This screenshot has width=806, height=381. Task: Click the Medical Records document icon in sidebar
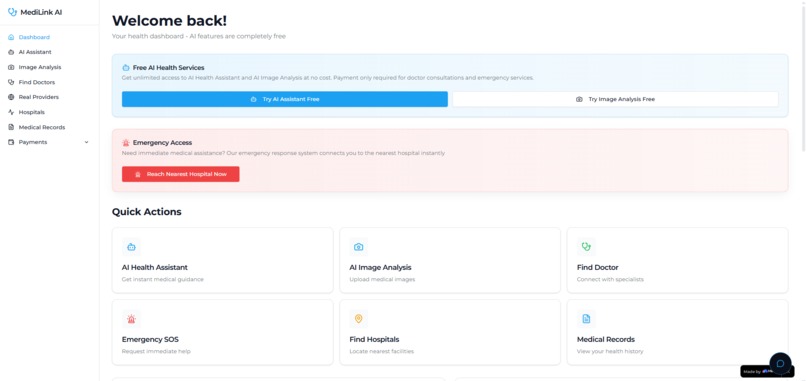pos(11,127)
